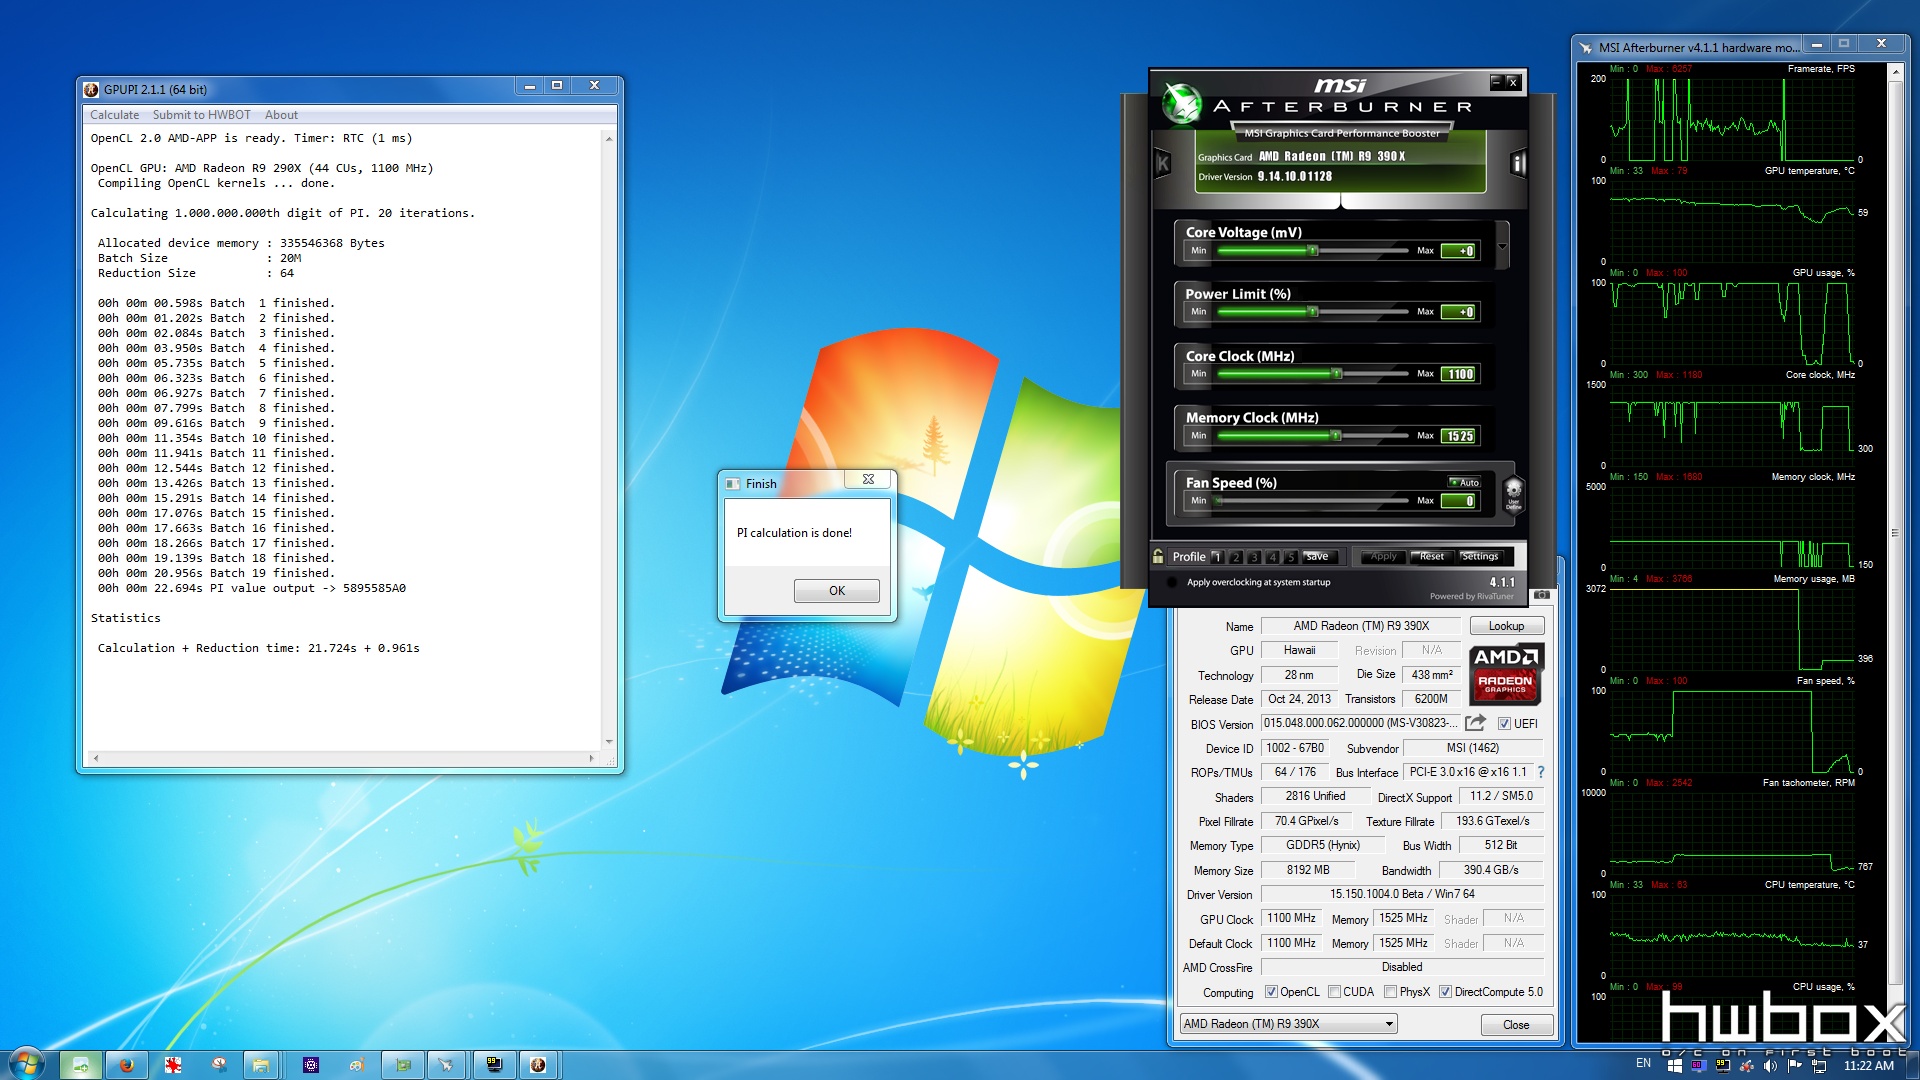The width and height of the screenshot is (1920, 1080).
Task: Open the Afterburner information i icon
Action: coord(1518,162)
